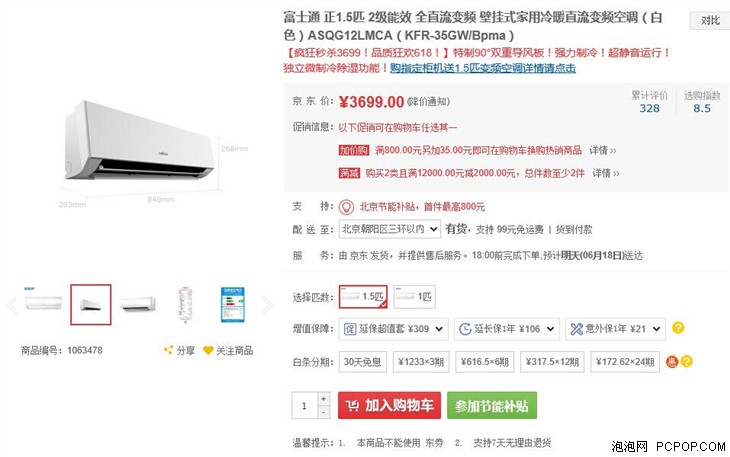This screenshot has width=730, height=457.
Task: Click the energy subsidy lightbulb icon
Action: 346,207
